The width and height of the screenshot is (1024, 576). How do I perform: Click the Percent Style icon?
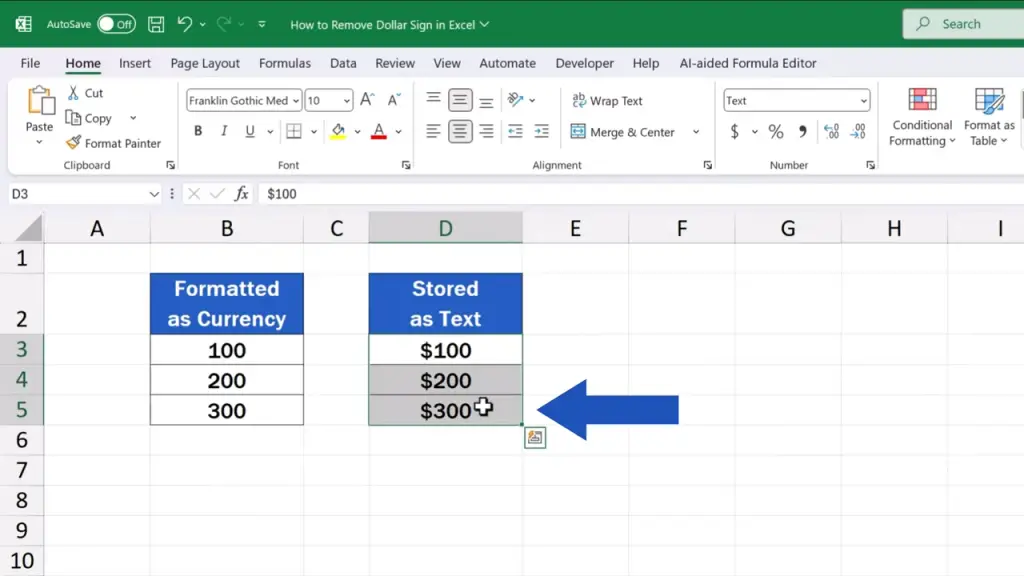[775, 131]
